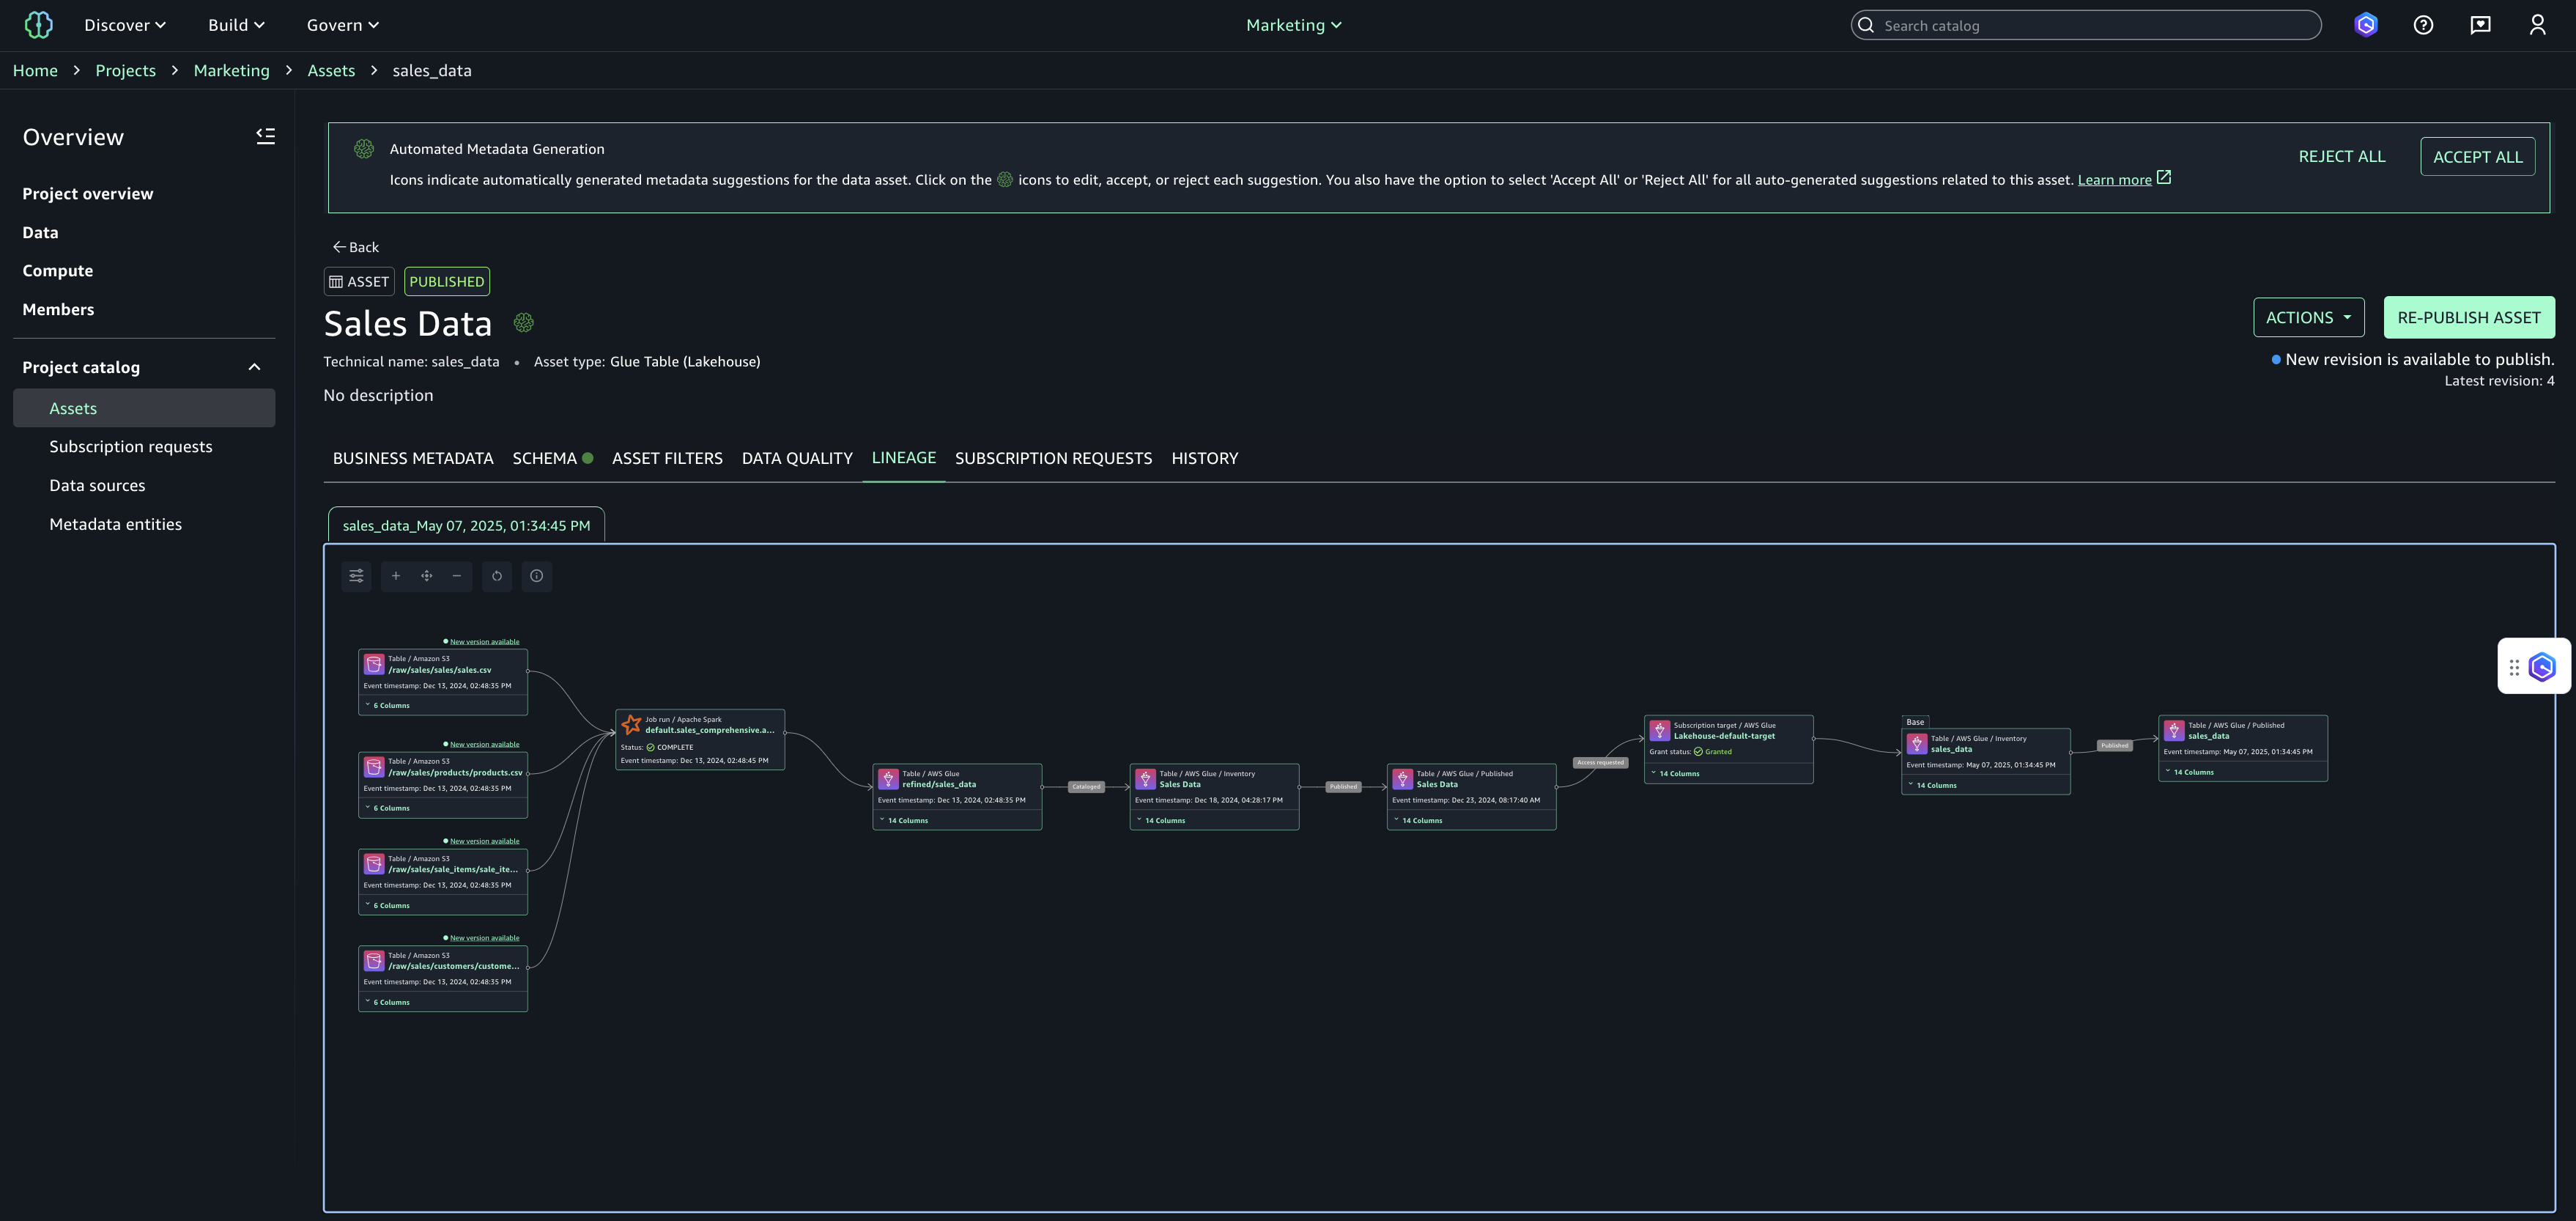
Task: Switch to the ASSET FILTERS tab
Action: point(667,458)
